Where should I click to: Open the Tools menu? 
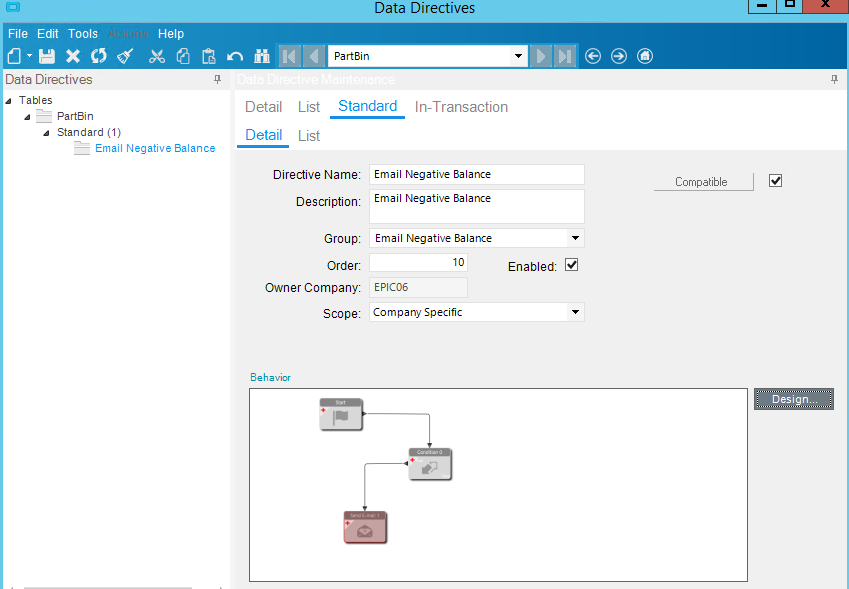[83, 34]
